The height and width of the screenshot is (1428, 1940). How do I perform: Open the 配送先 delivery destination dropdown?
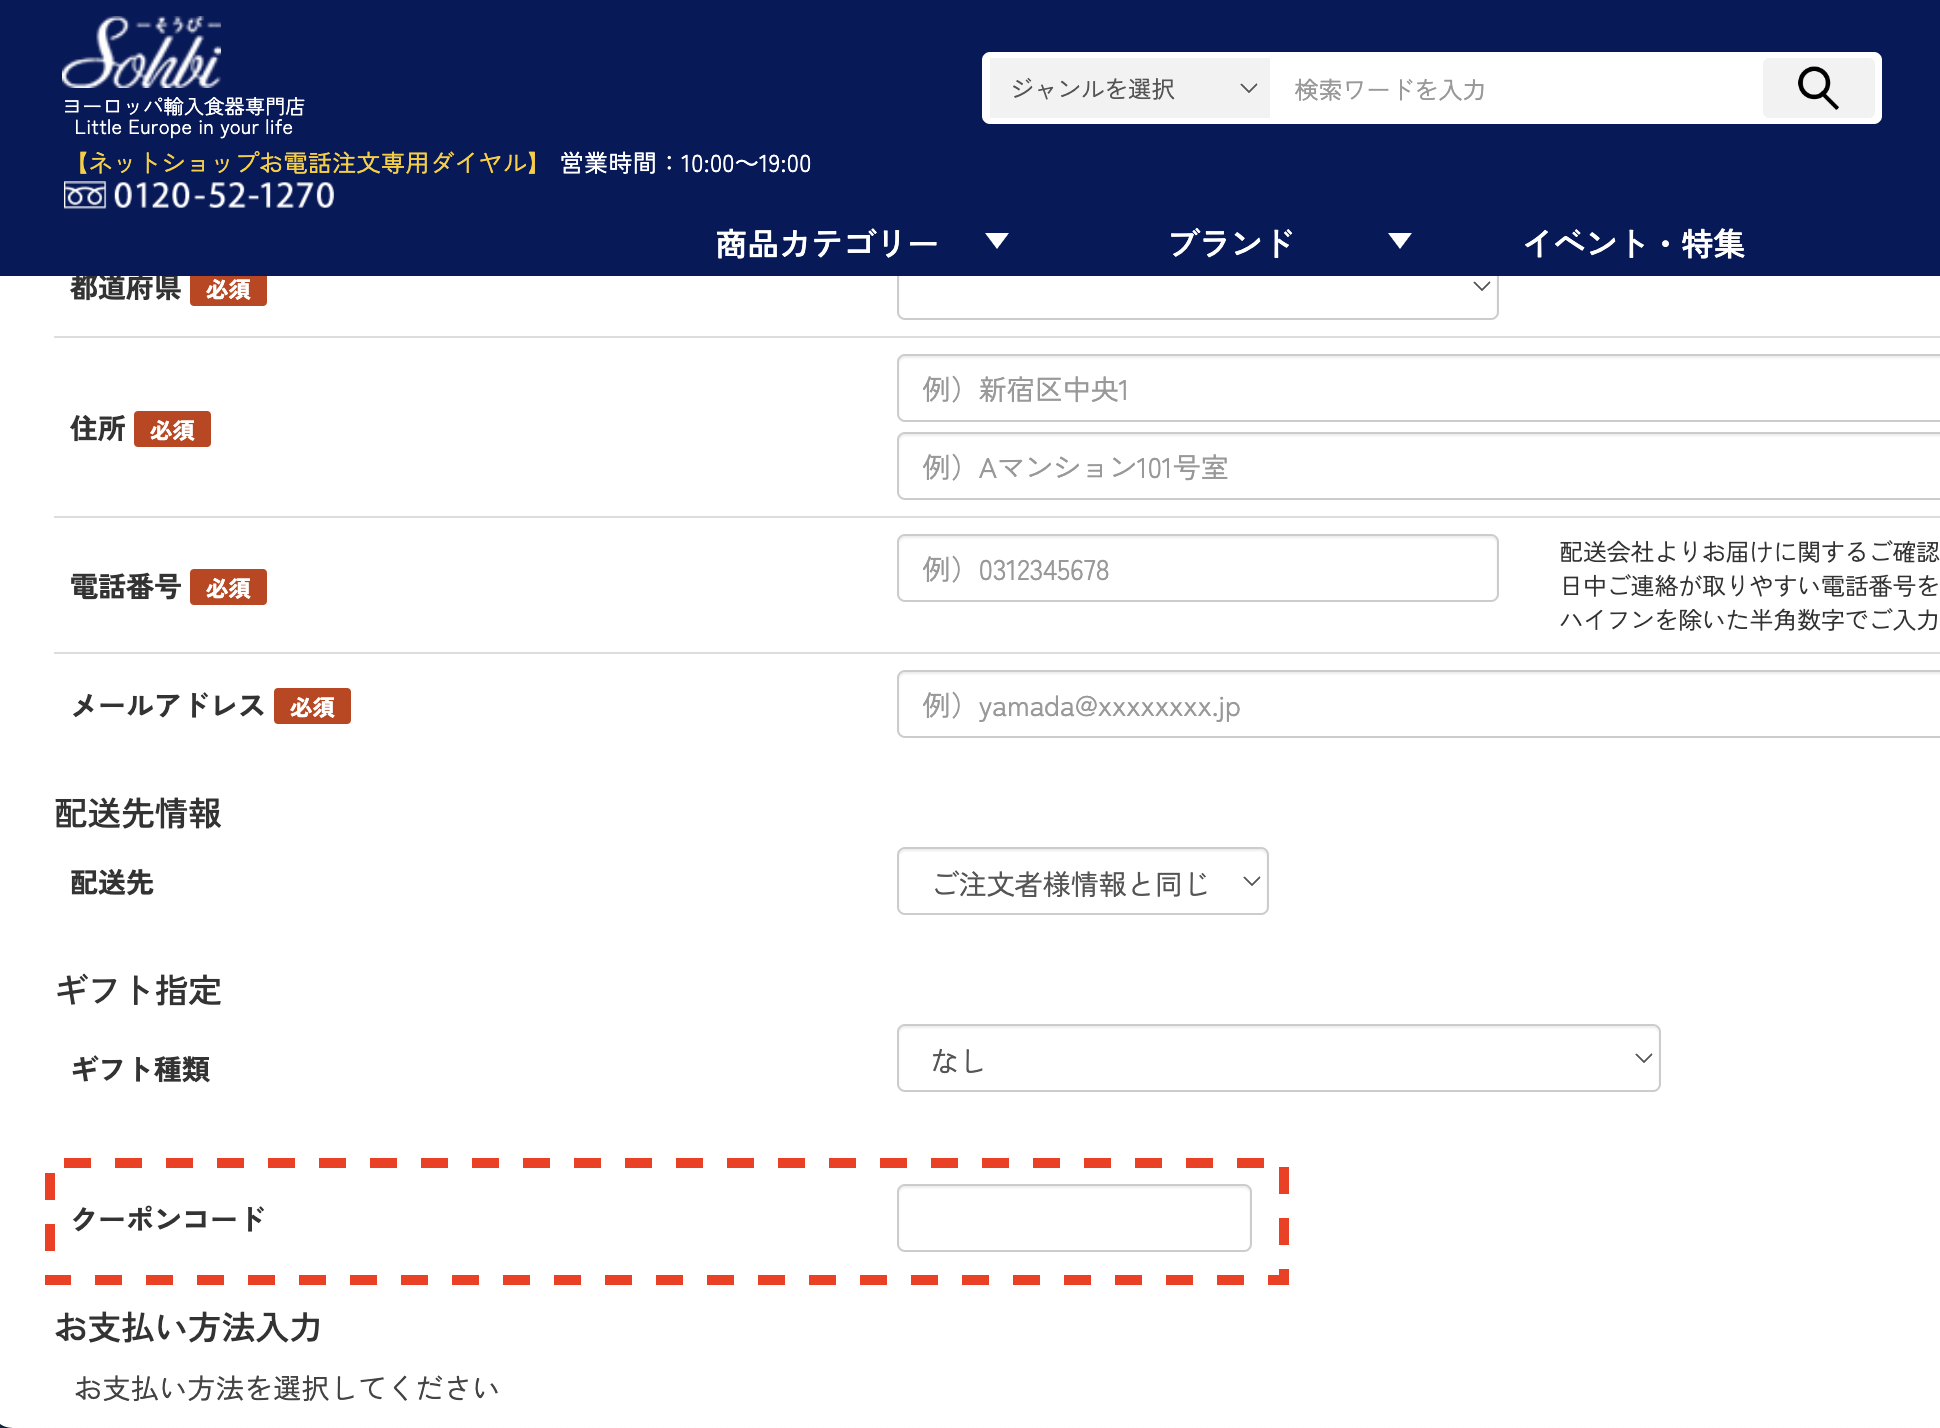click(1082, 881)
